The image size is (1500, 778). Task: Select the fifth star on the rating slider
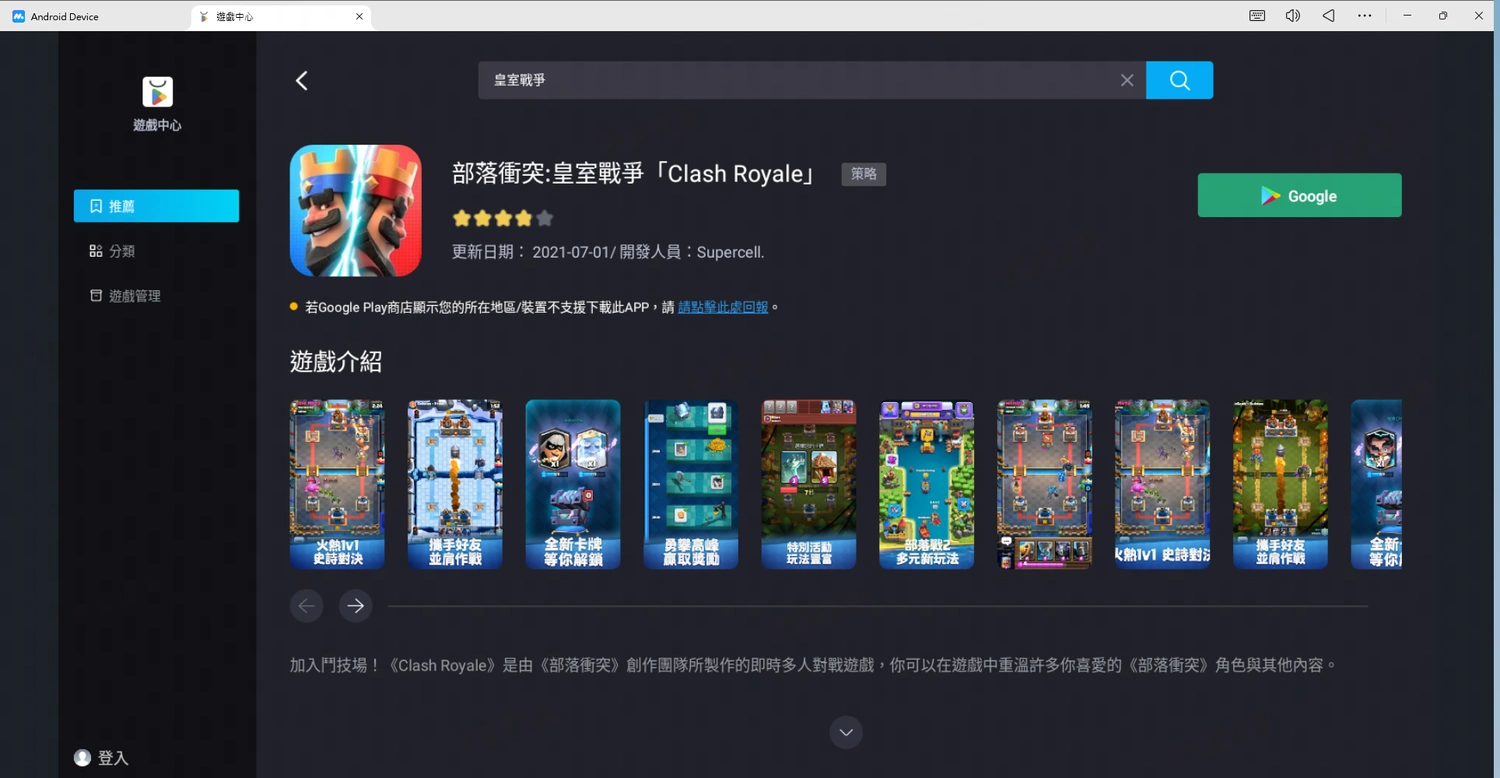point(544,218)
